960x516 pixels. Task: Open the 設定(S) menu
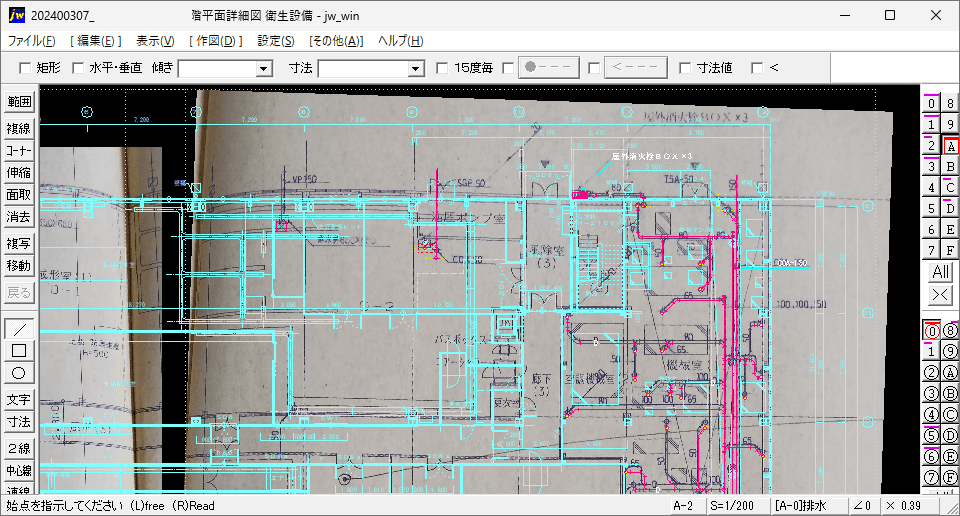(x=276, y=41)
